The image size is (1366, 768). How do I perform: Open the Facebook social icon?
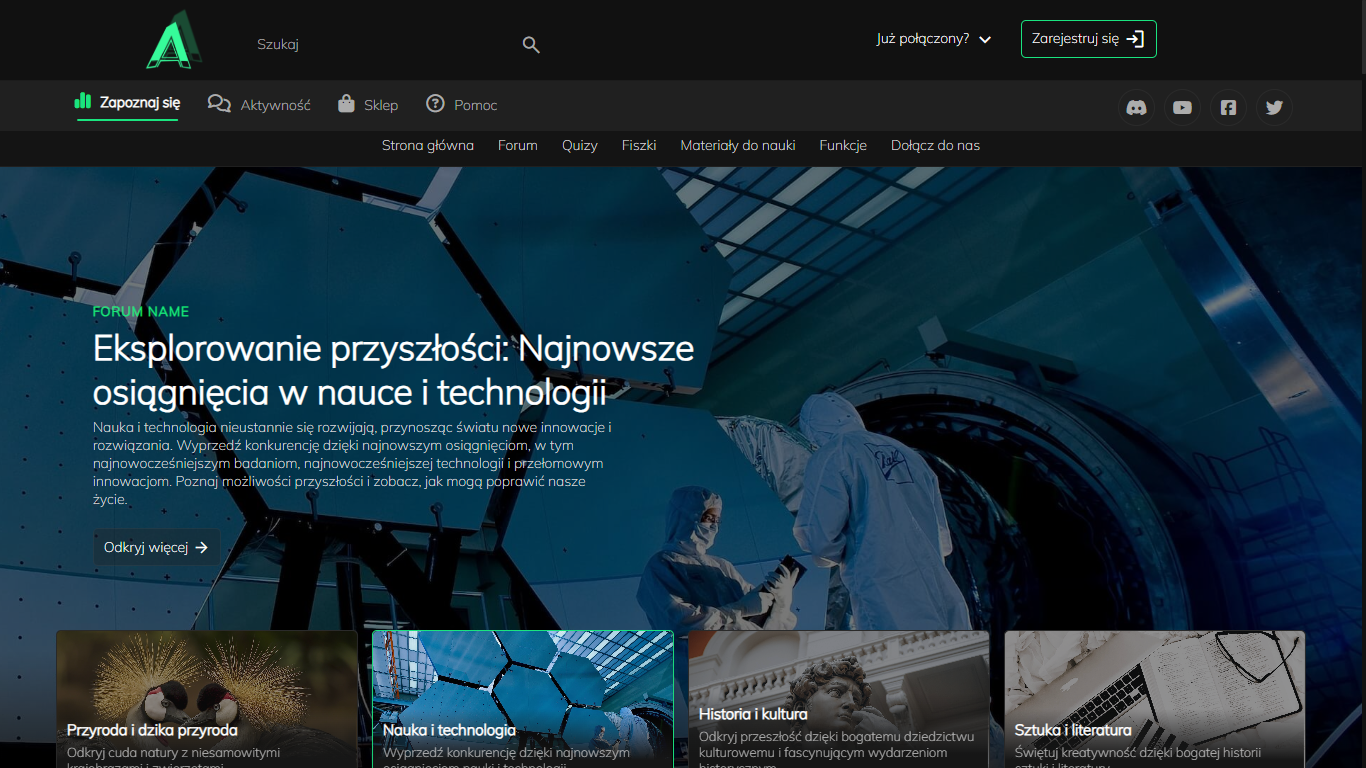tap(1228, 108)
